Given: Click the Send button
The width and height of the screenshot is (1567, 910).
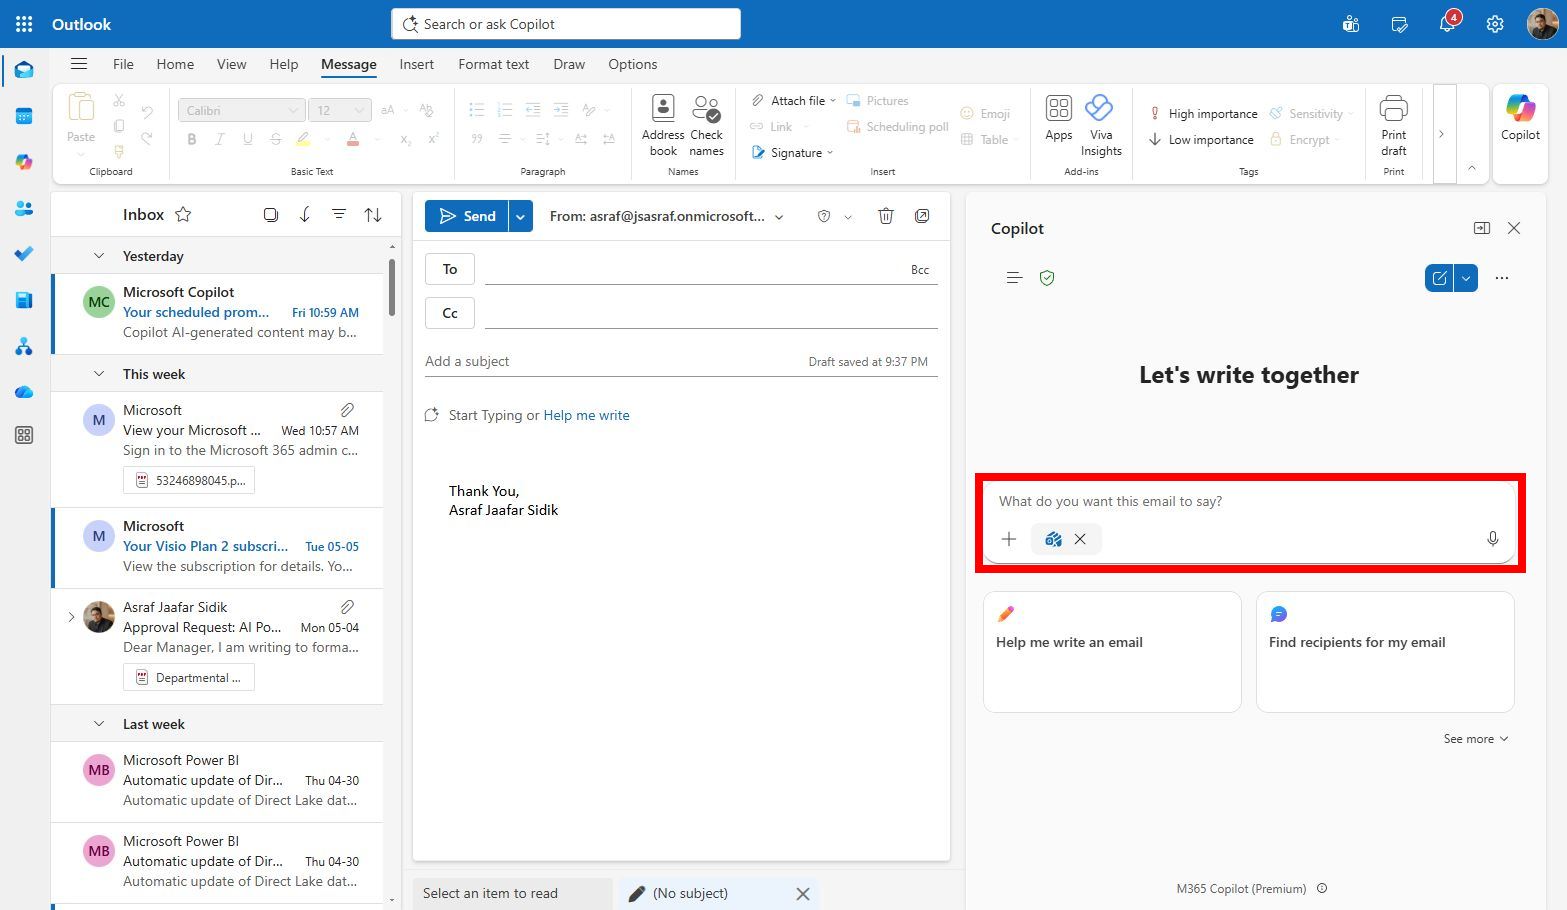Looking at the screenshot, I should [x=467, y=216].
